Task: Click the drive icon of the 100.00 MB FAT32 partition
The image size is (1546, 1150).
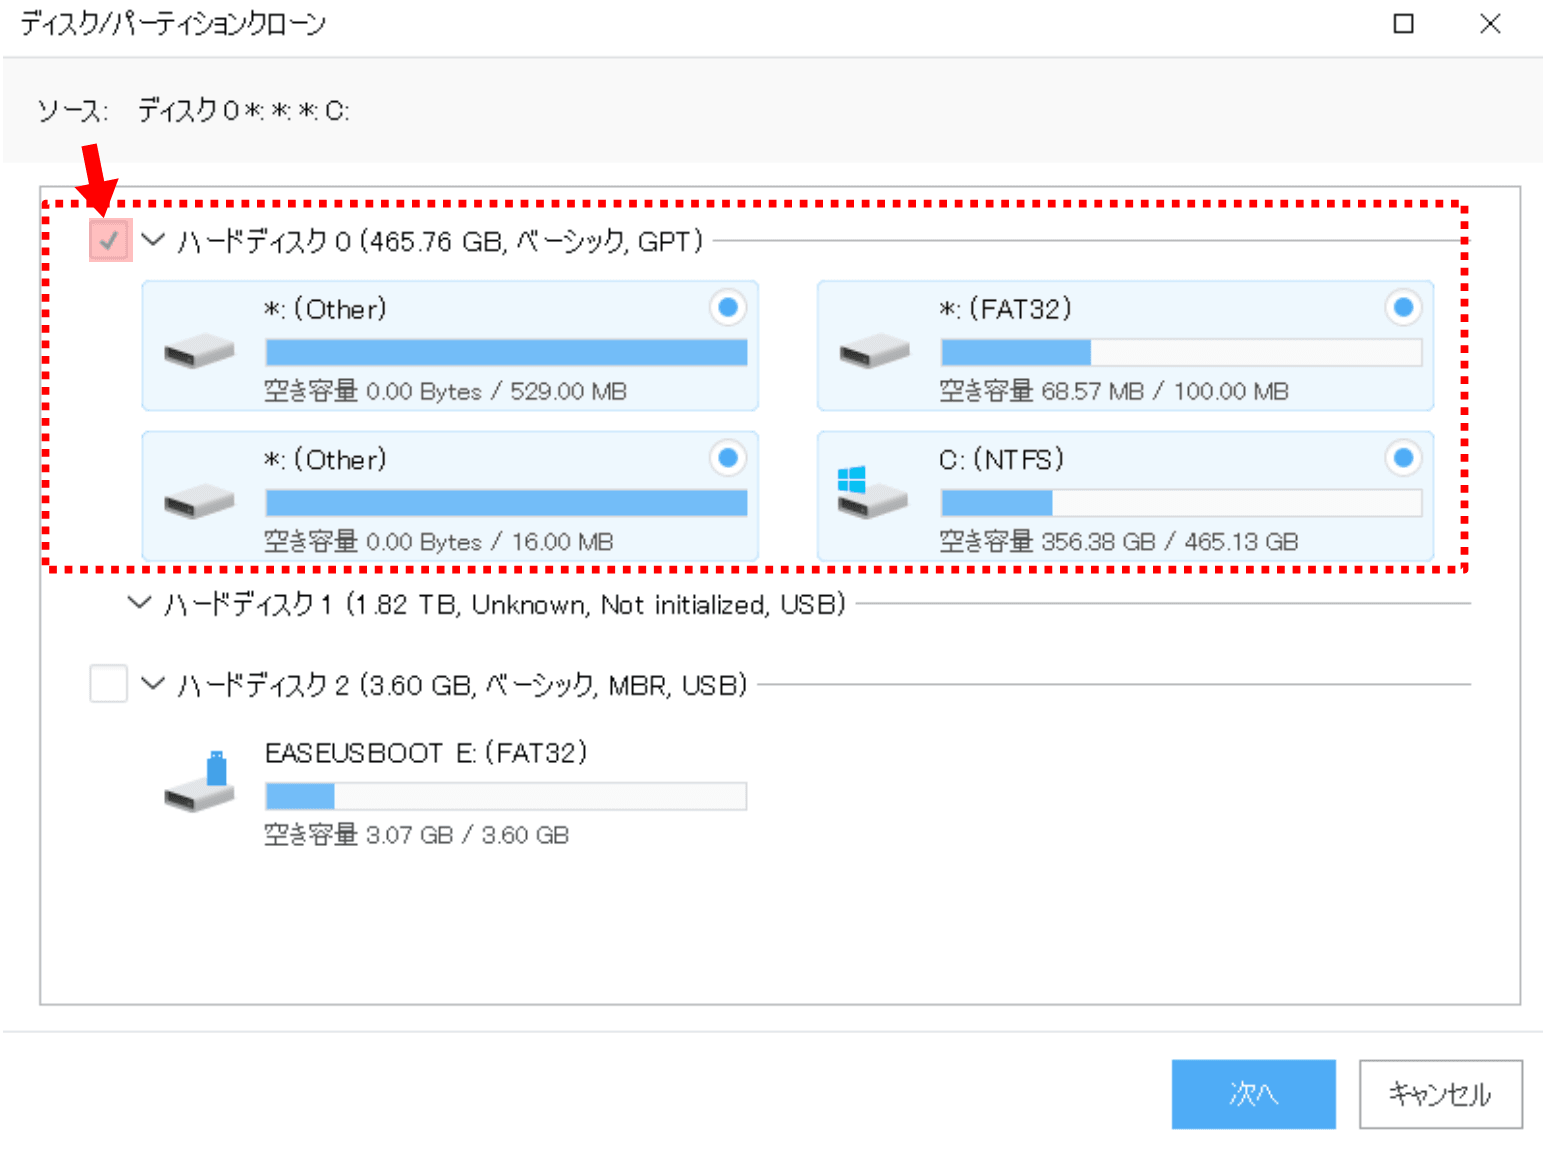Action: point(874,352)
